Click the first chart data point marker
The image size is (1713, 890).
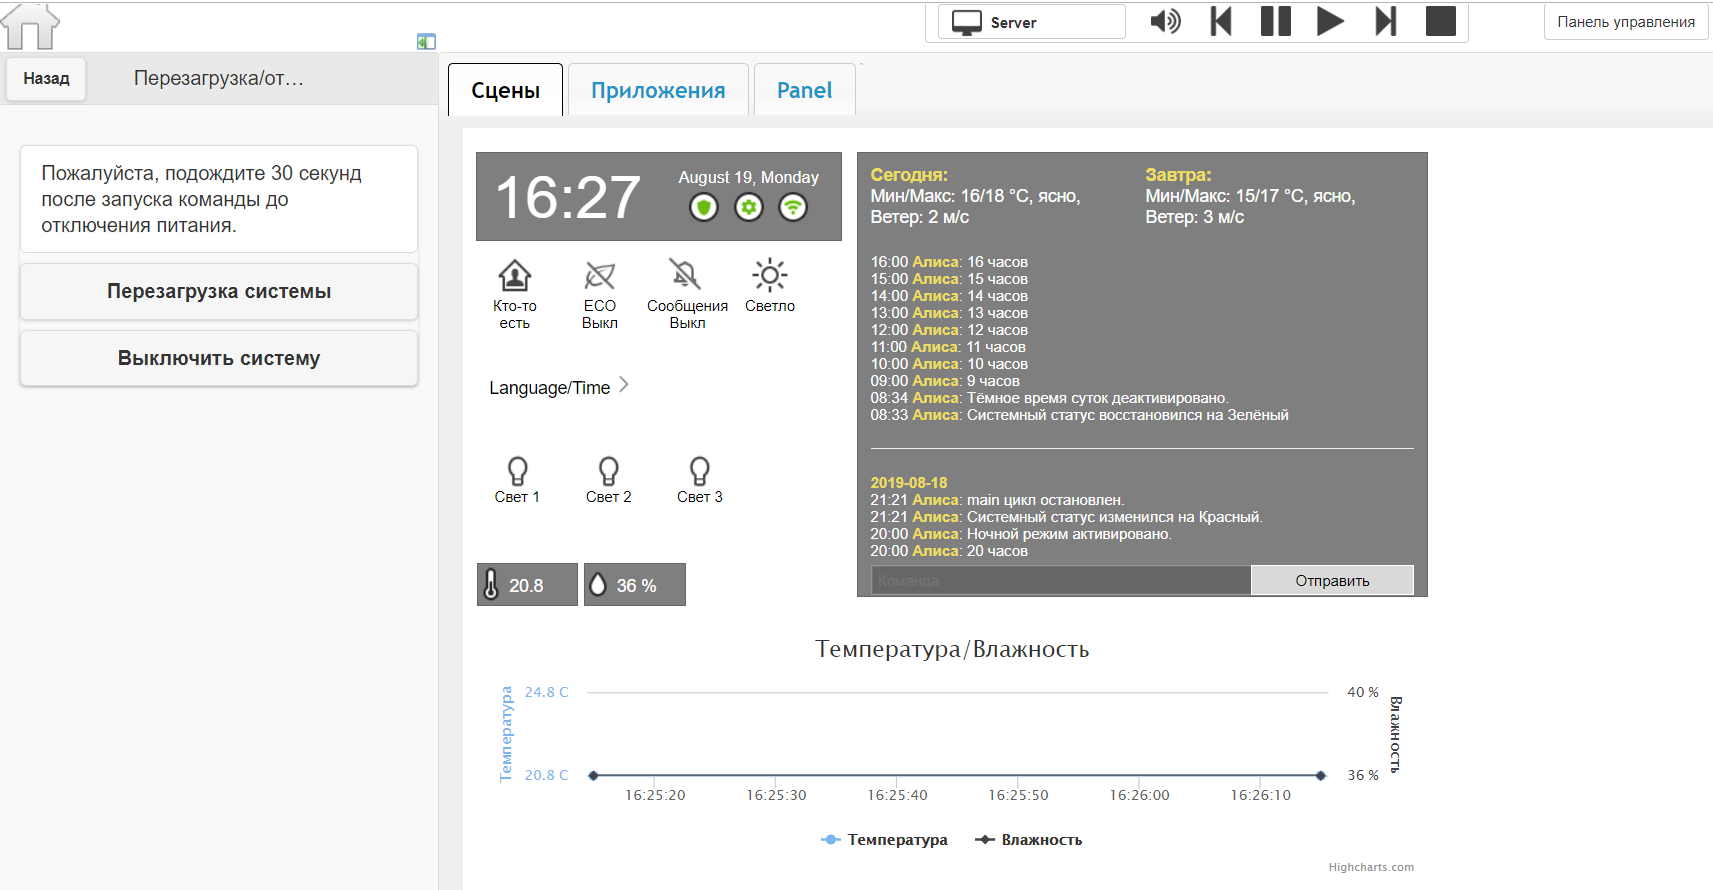593,775
